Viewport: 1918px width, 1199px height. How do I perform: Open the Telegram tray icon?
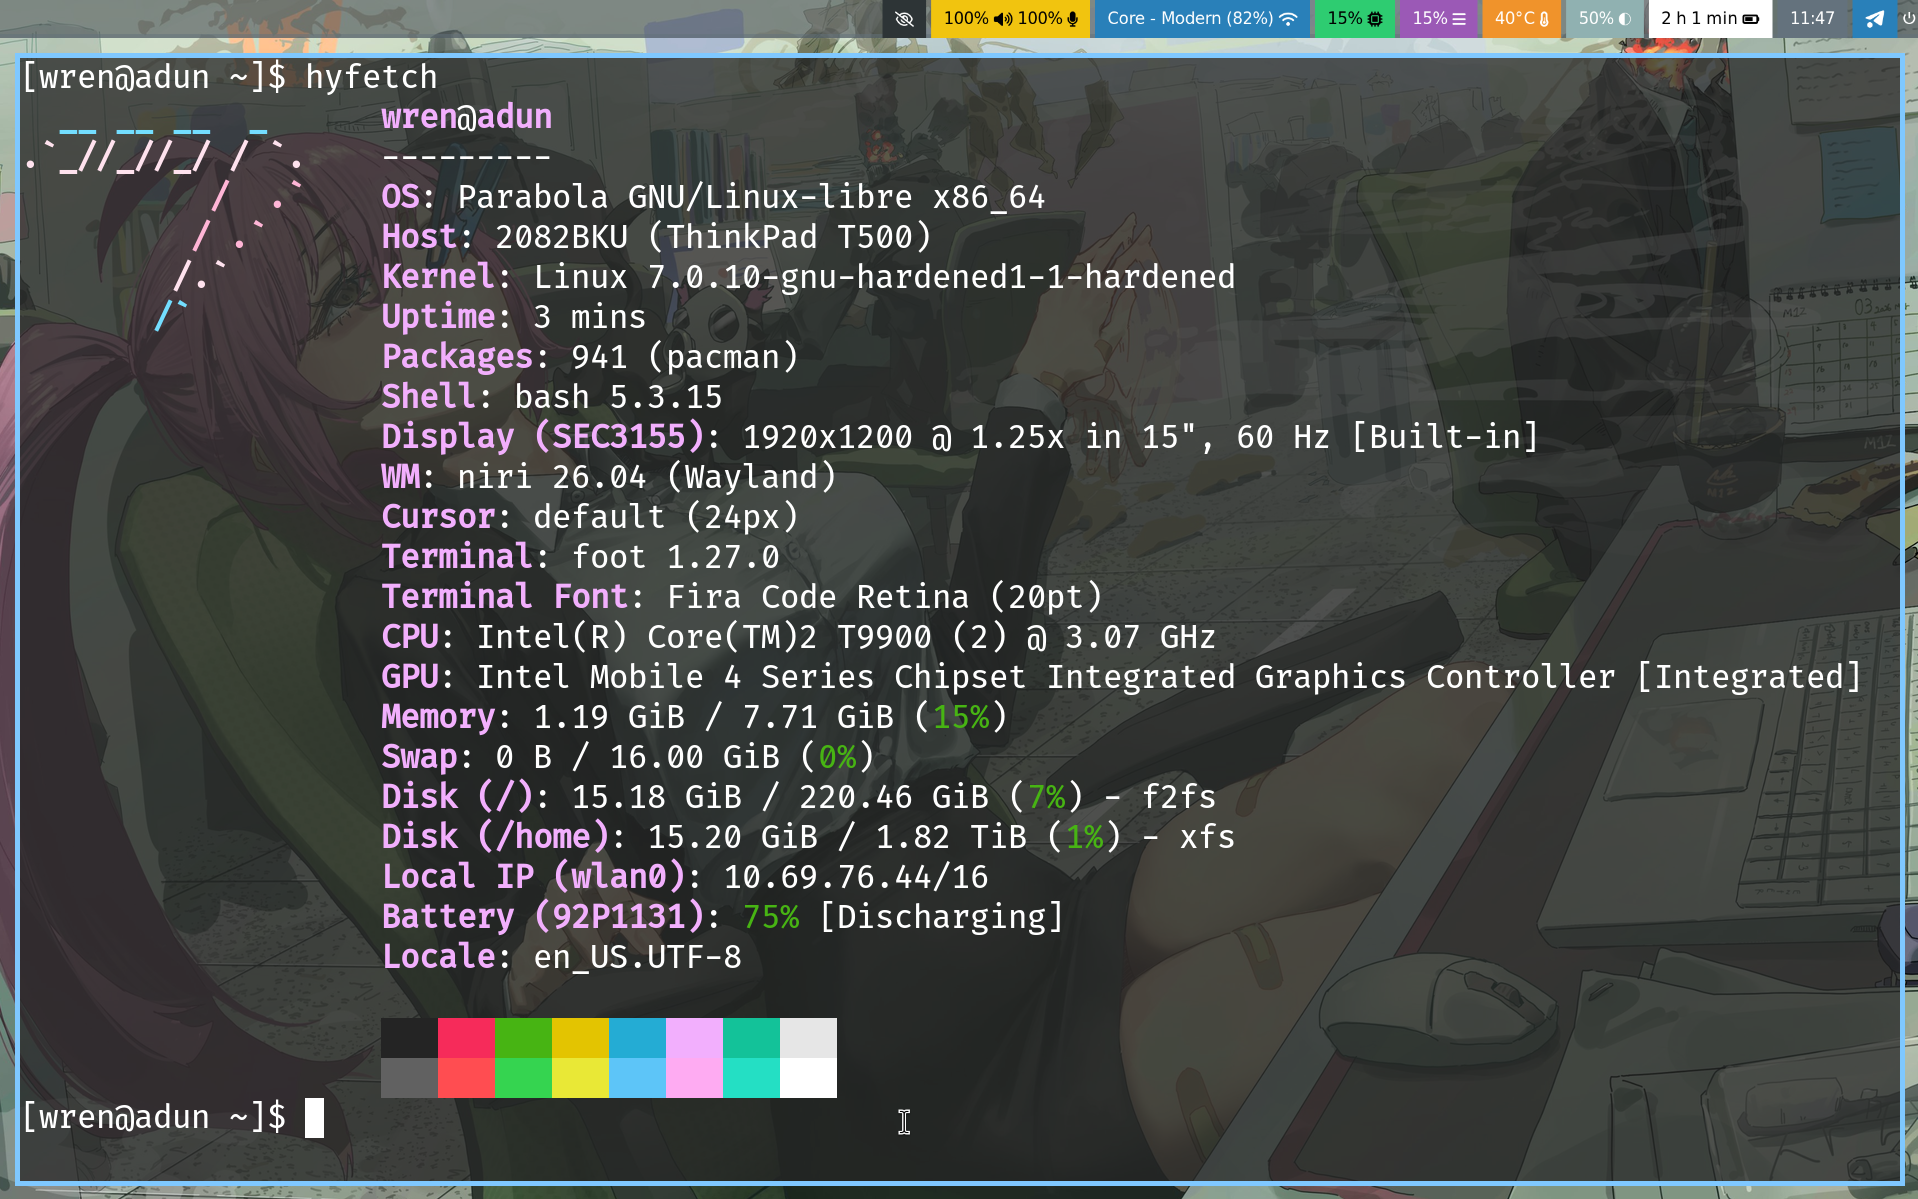[1875, 19]
